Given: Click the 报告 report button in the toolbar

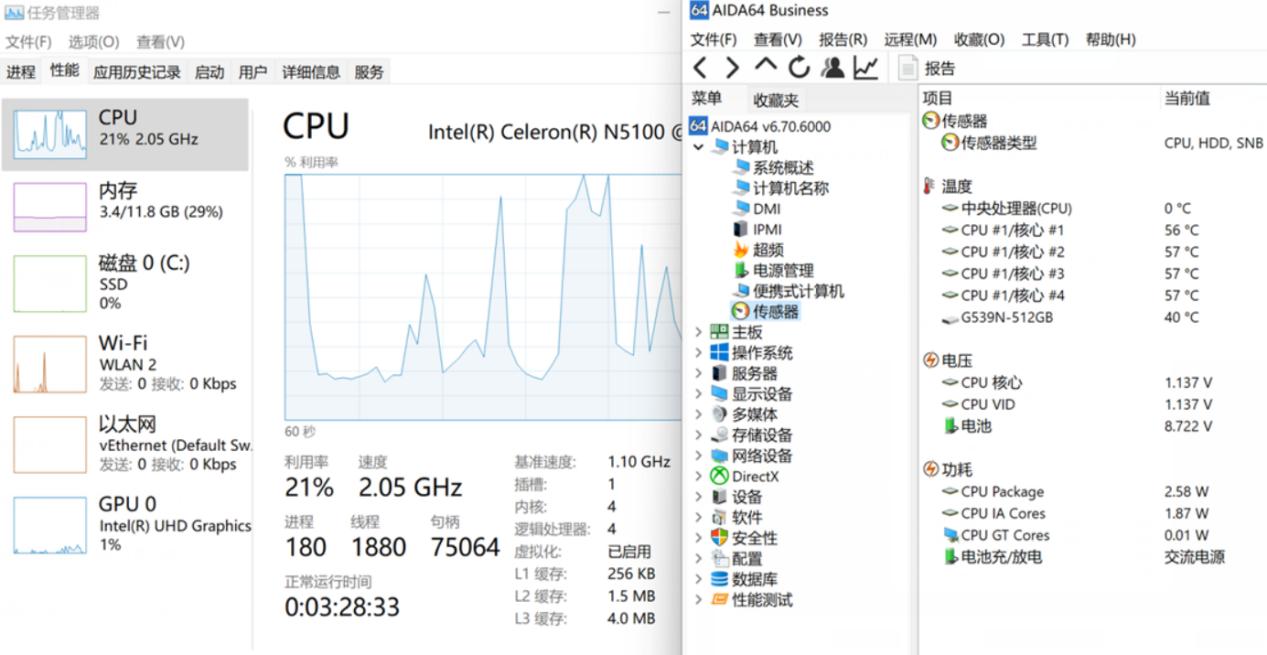Looking at the screenshot, I should [x=927, y=68].
